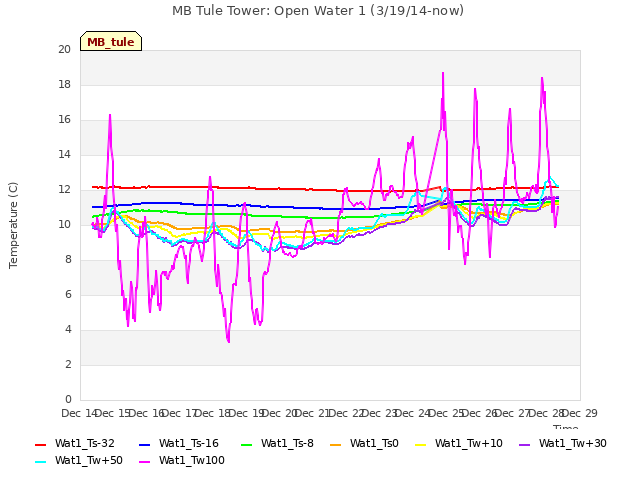Click the Temperature (C) axis label
Screen dimensions: 640x480
(x=13, y=225)
